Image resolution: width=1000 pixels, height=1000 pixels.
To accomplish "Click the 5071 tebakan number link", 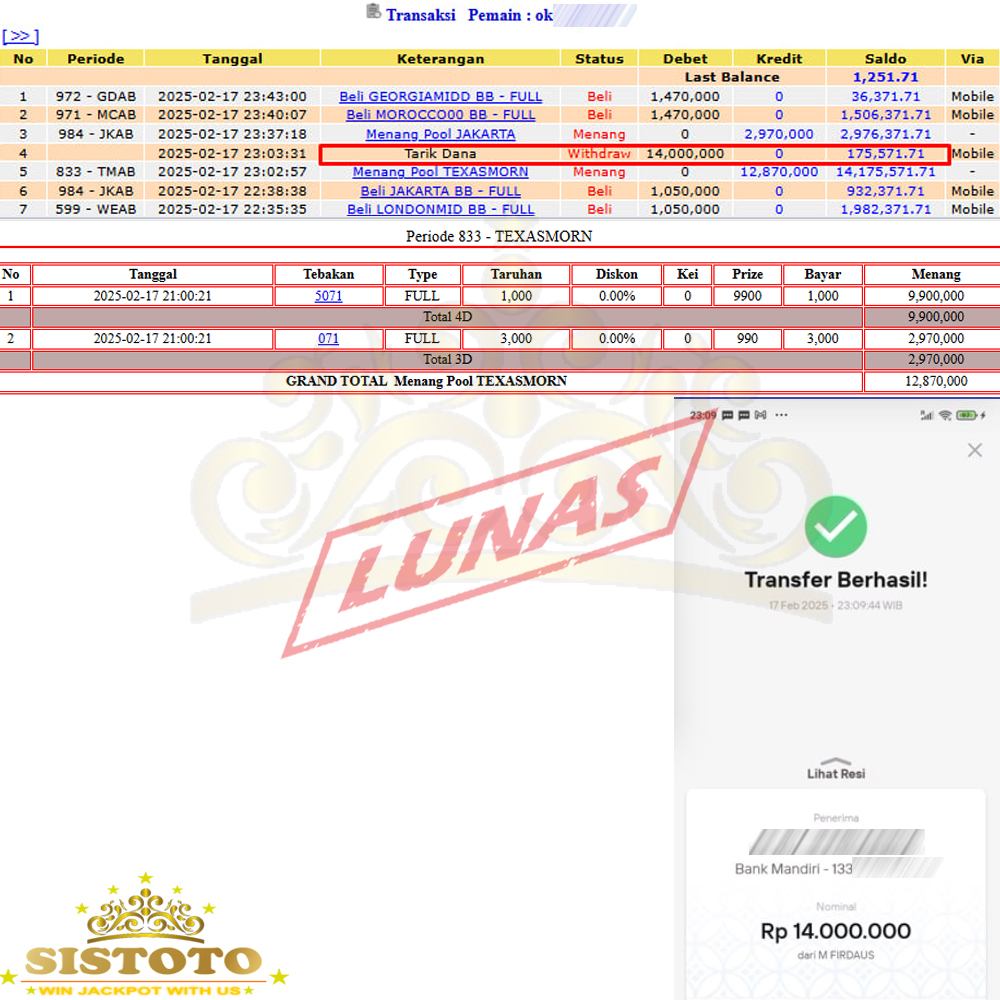I will (x=328, y=296).
